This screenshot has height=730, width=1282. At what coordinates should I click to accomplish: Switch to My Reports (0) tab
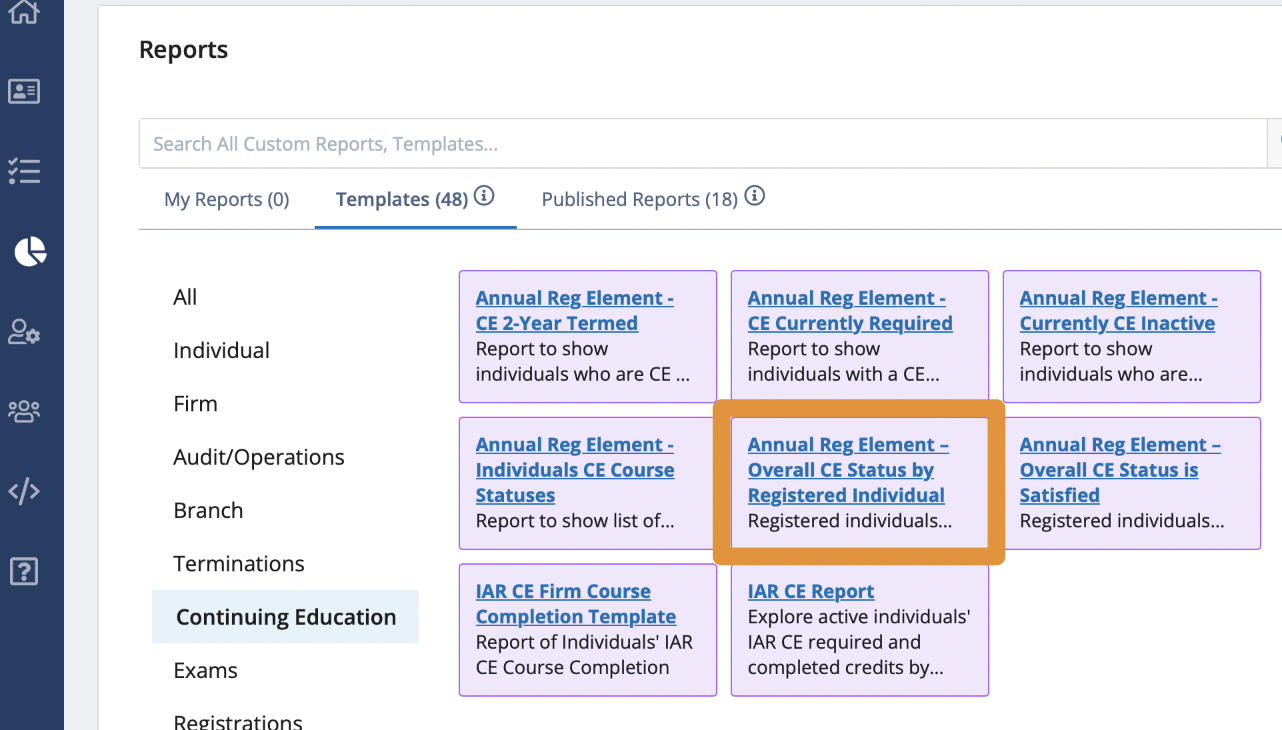[x=227, y=199]
